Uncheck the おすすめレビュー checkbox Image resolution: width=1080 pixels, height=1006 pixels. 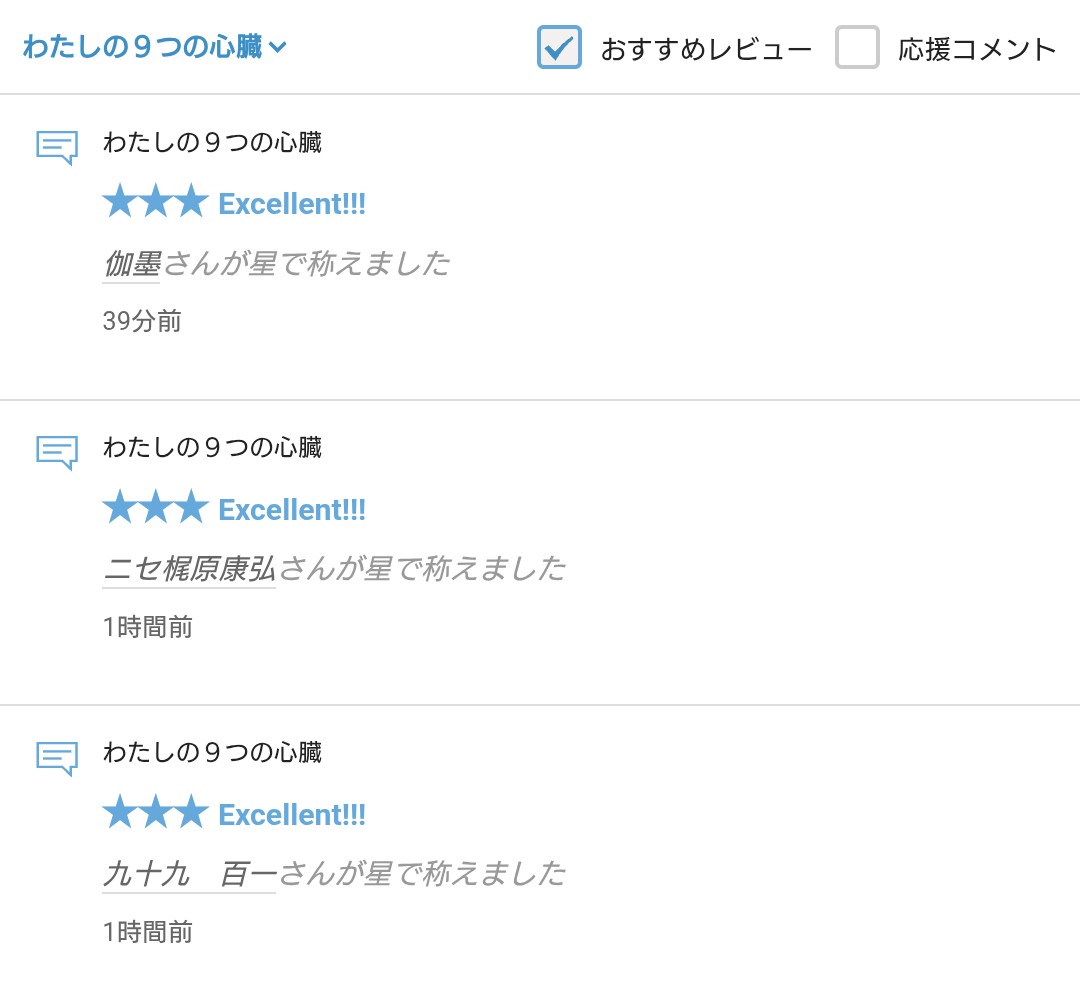pos(559,47)
